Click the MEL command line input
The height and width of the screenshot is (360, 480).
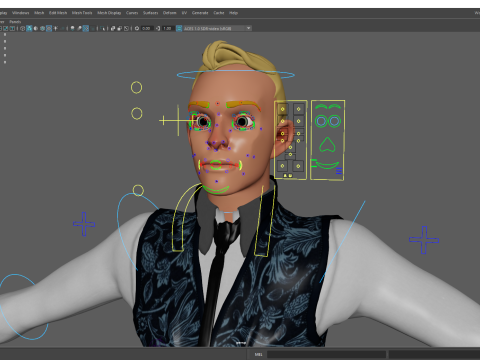point(326,354)
